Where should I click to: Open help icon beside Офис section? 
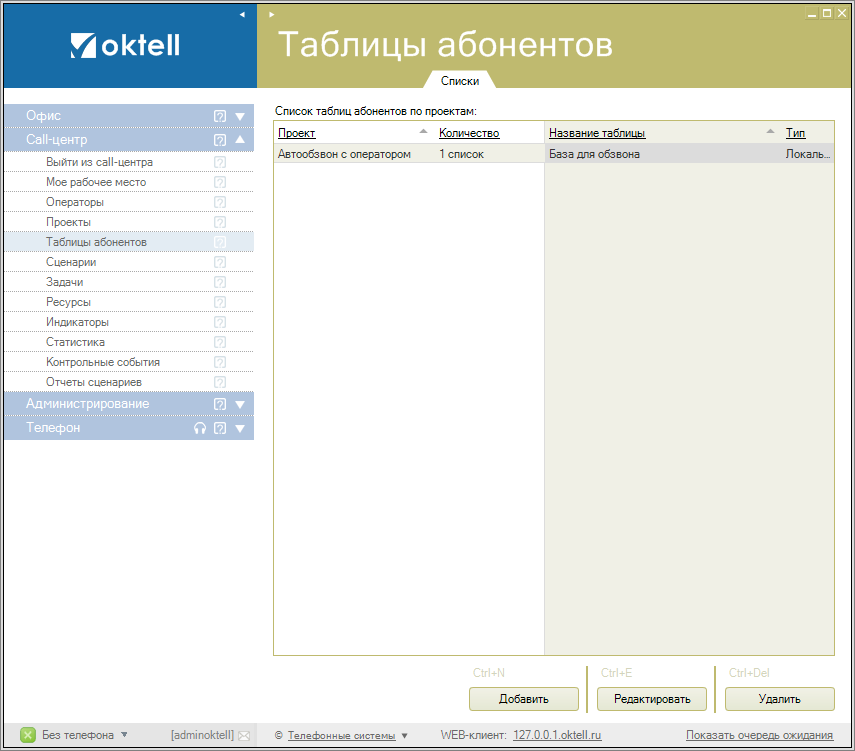[x=220, y=116]
